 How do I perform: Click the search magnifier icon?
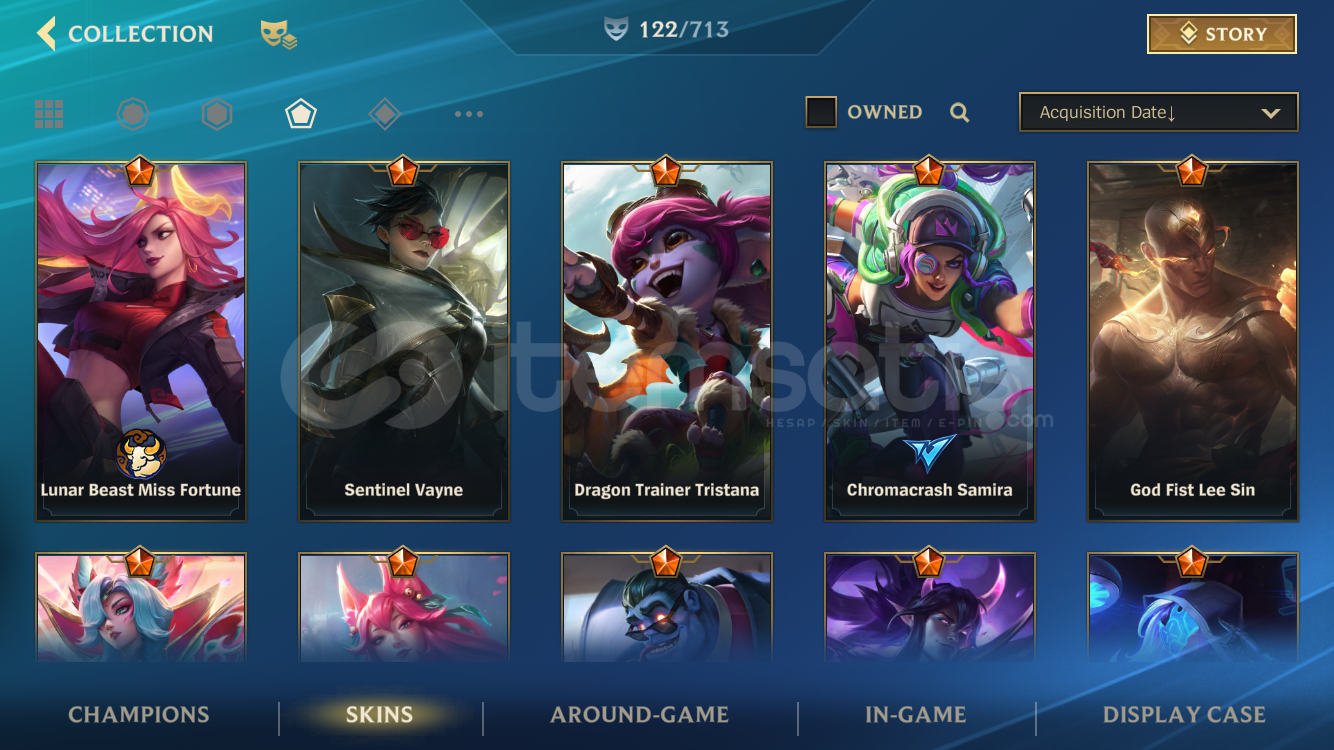960,113
